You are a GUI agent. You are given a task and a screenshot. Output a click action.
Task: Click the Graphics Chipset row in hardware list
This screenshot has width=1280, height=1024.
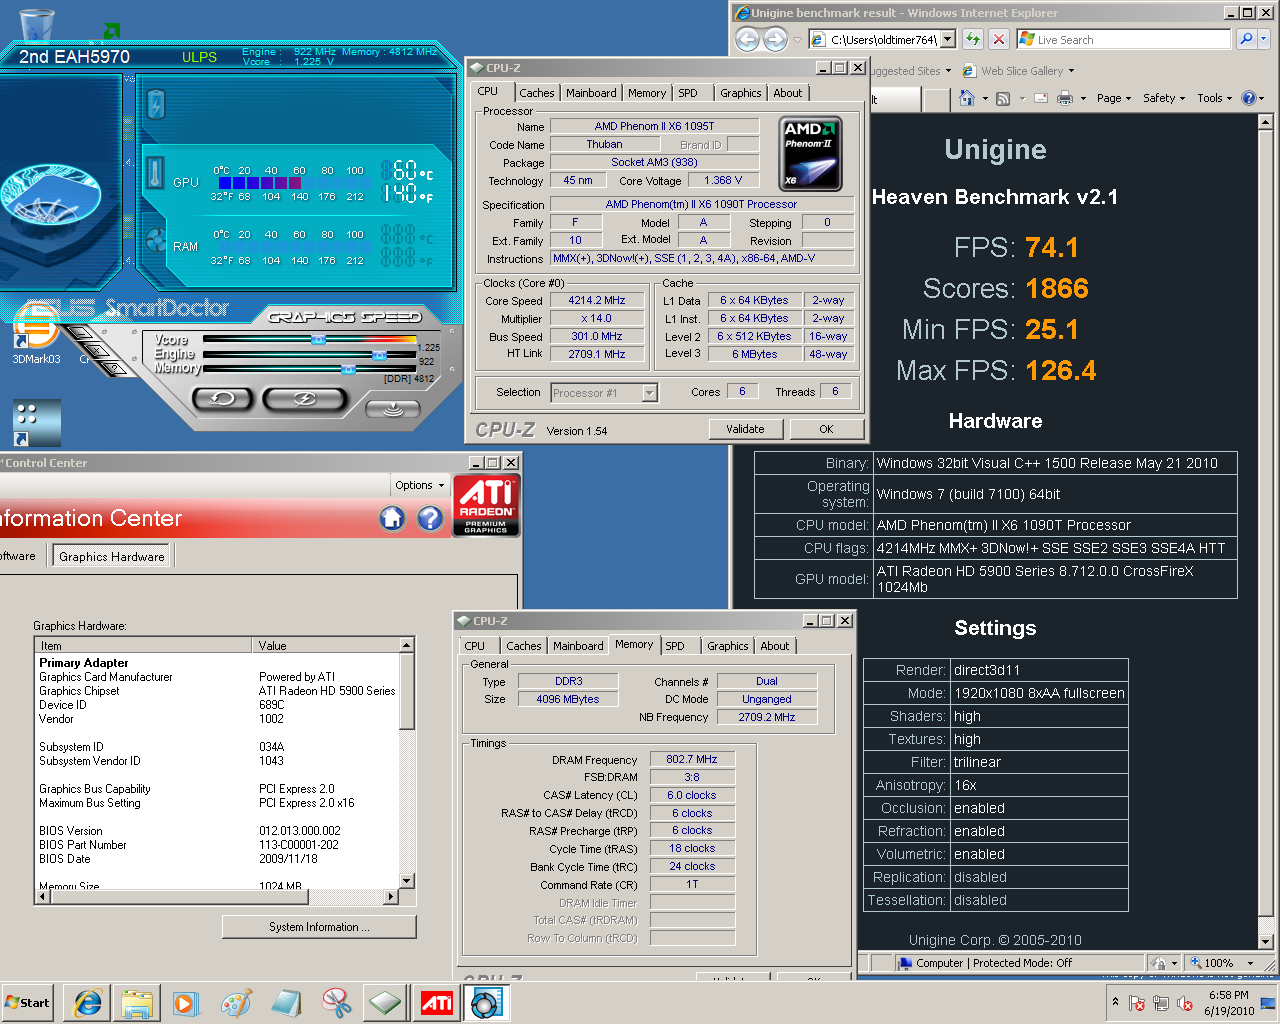pos(217,691)
